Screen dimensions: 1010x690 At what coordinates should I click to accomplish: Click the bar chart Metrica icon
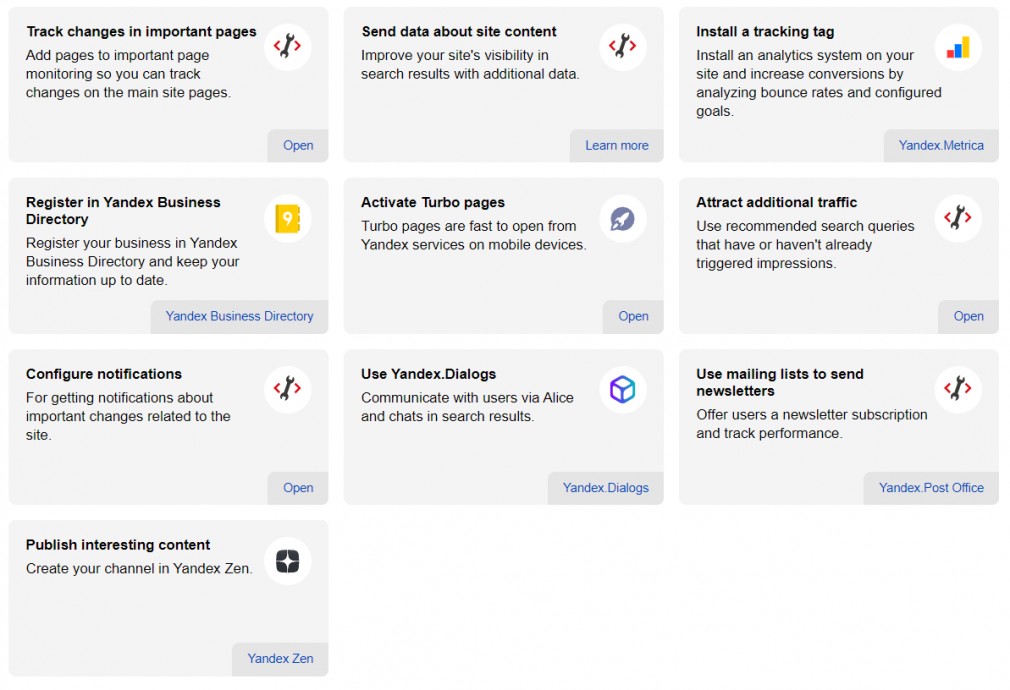958,47
